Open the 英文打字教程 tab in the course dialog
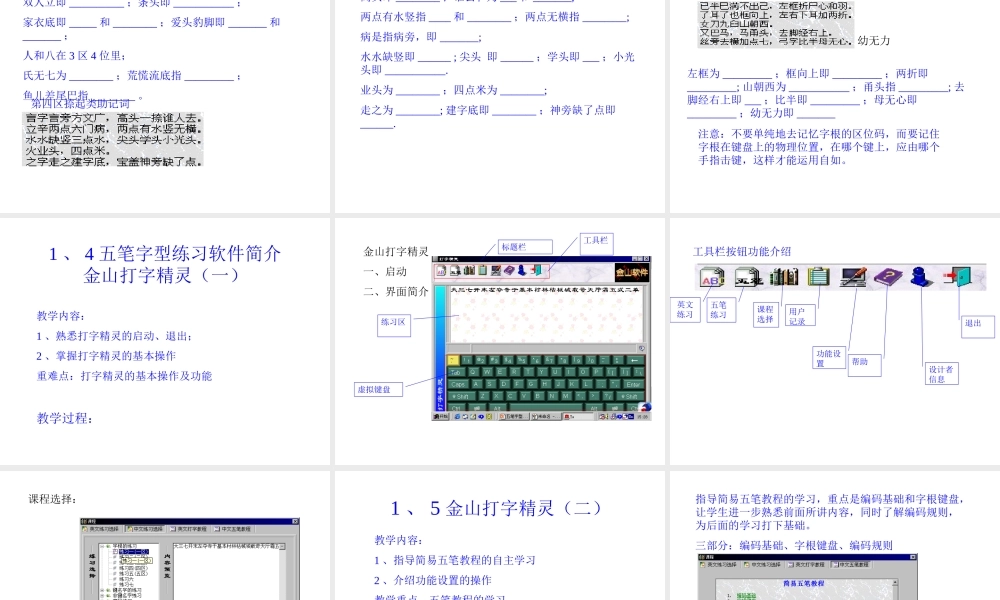 (x=189, y=529)
